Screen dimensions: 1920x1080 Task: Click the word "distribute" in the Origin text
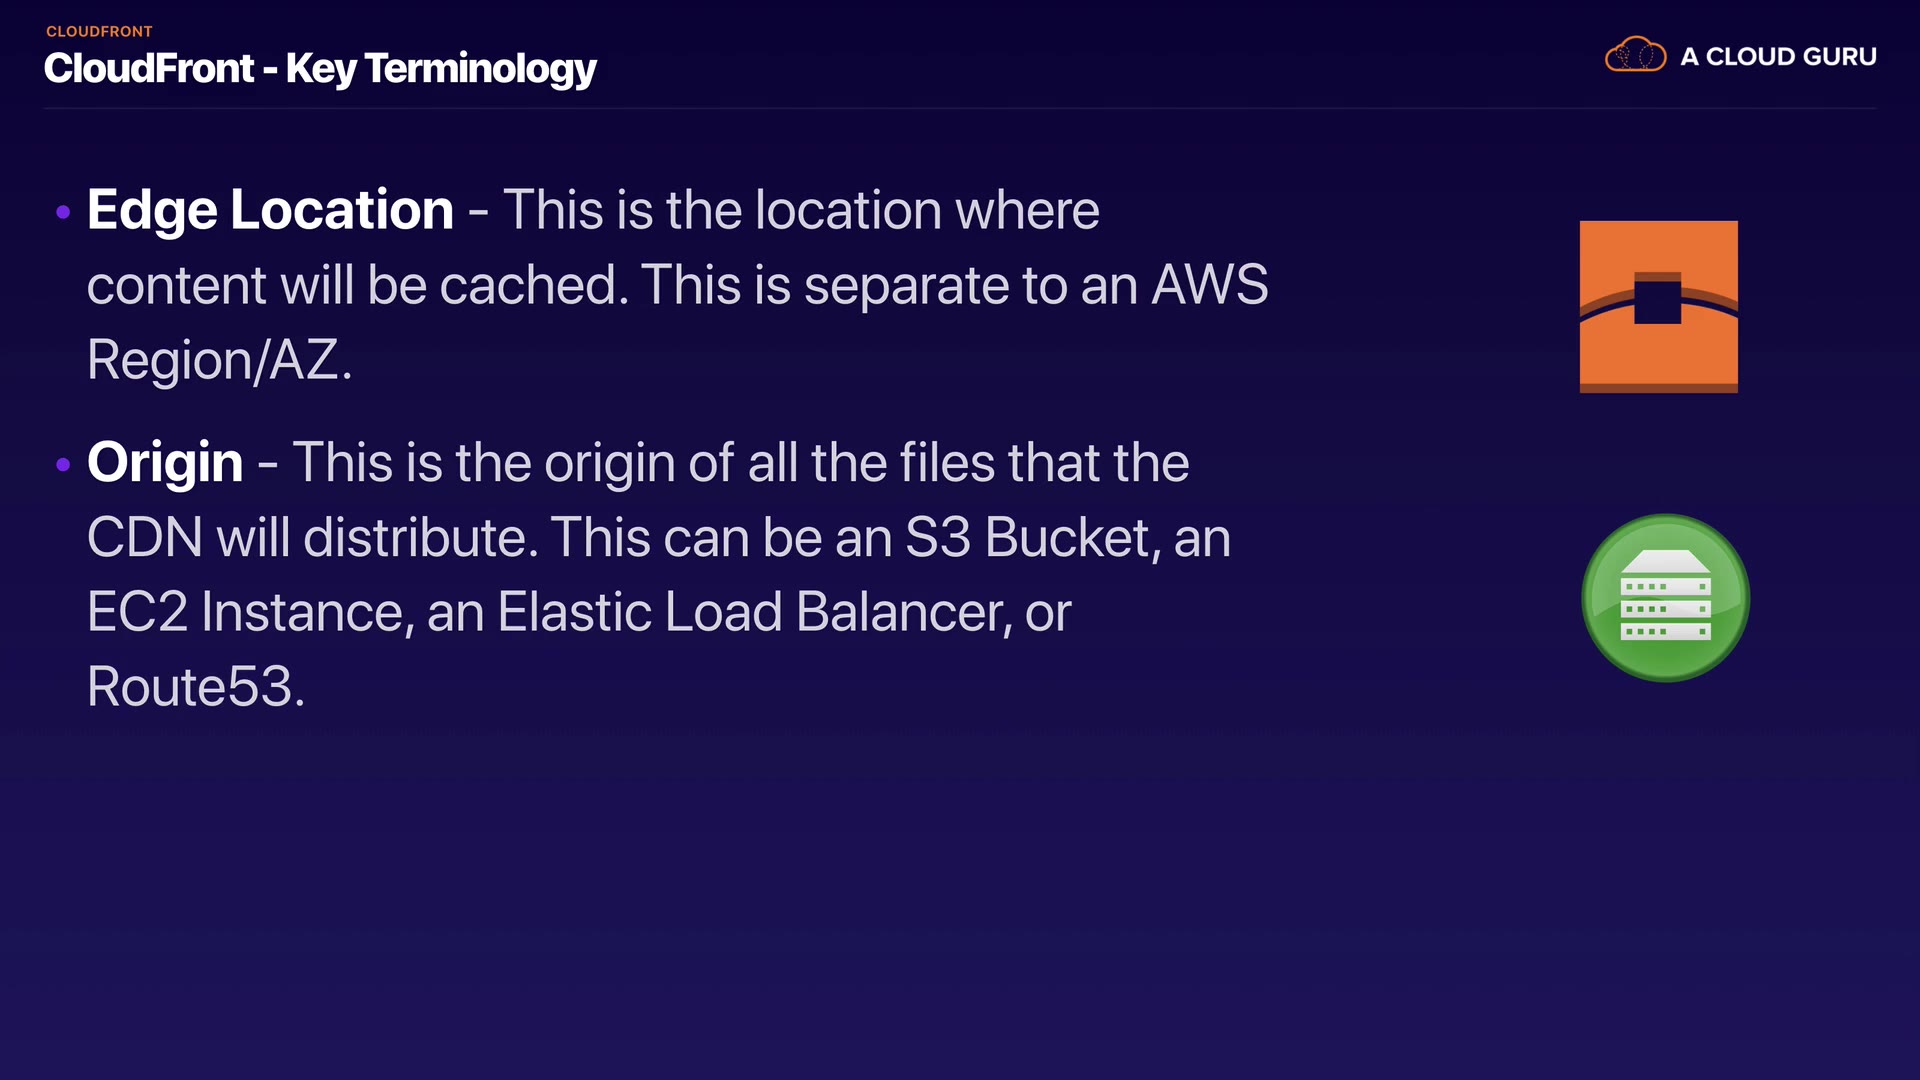click(x=414, y=538)
